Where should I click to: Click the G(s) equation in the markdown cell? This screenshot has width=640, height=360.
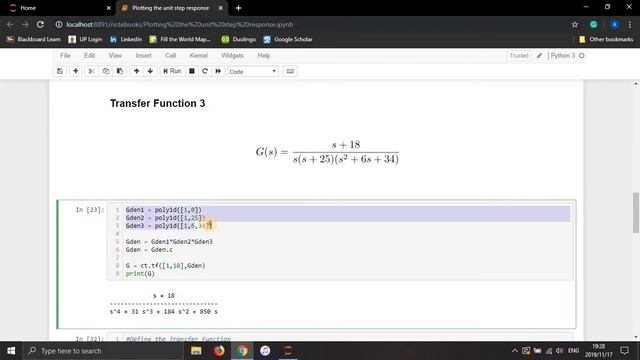(x=327, y=152)
